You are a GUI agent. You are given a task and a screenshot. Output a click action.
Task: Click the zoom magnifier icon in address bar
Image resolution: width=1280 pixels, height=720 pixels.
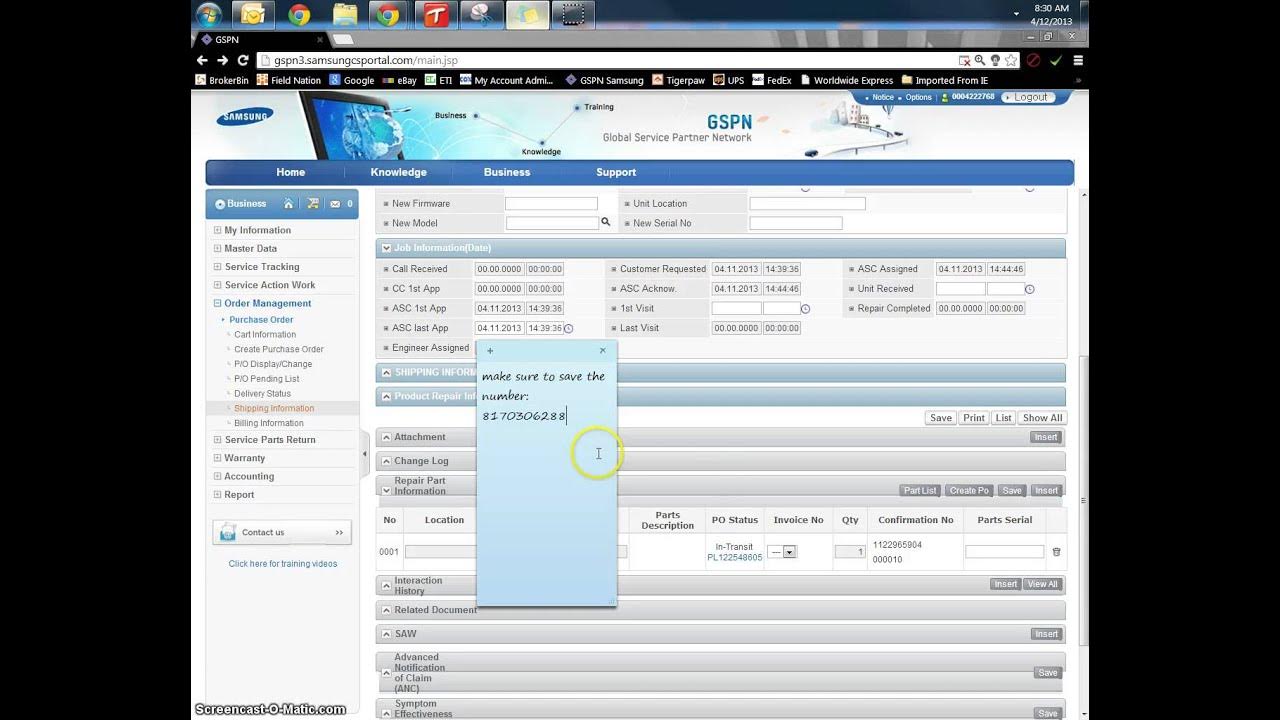point(979,60)
